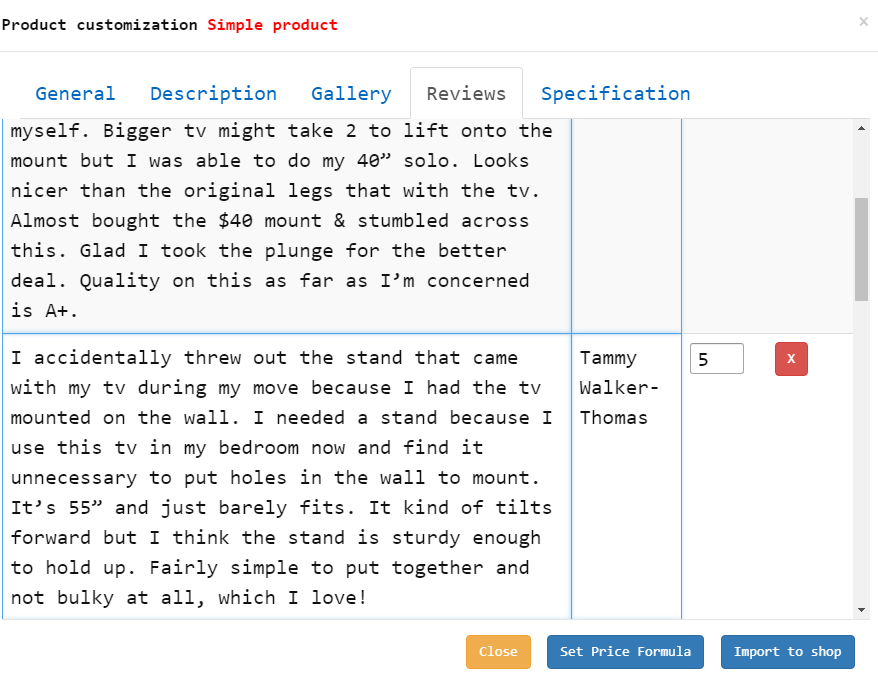Close the product customization dialog
This screenshot has height=695, width=878.
coord(863,22)
